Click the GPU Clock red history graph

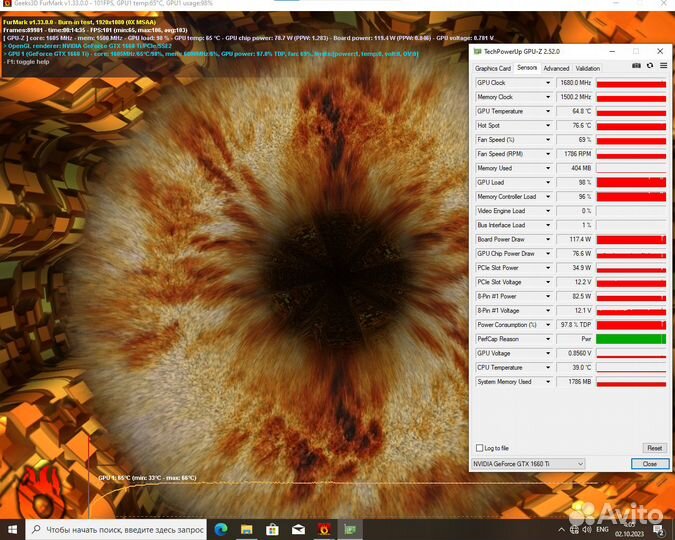pos(631,83)
